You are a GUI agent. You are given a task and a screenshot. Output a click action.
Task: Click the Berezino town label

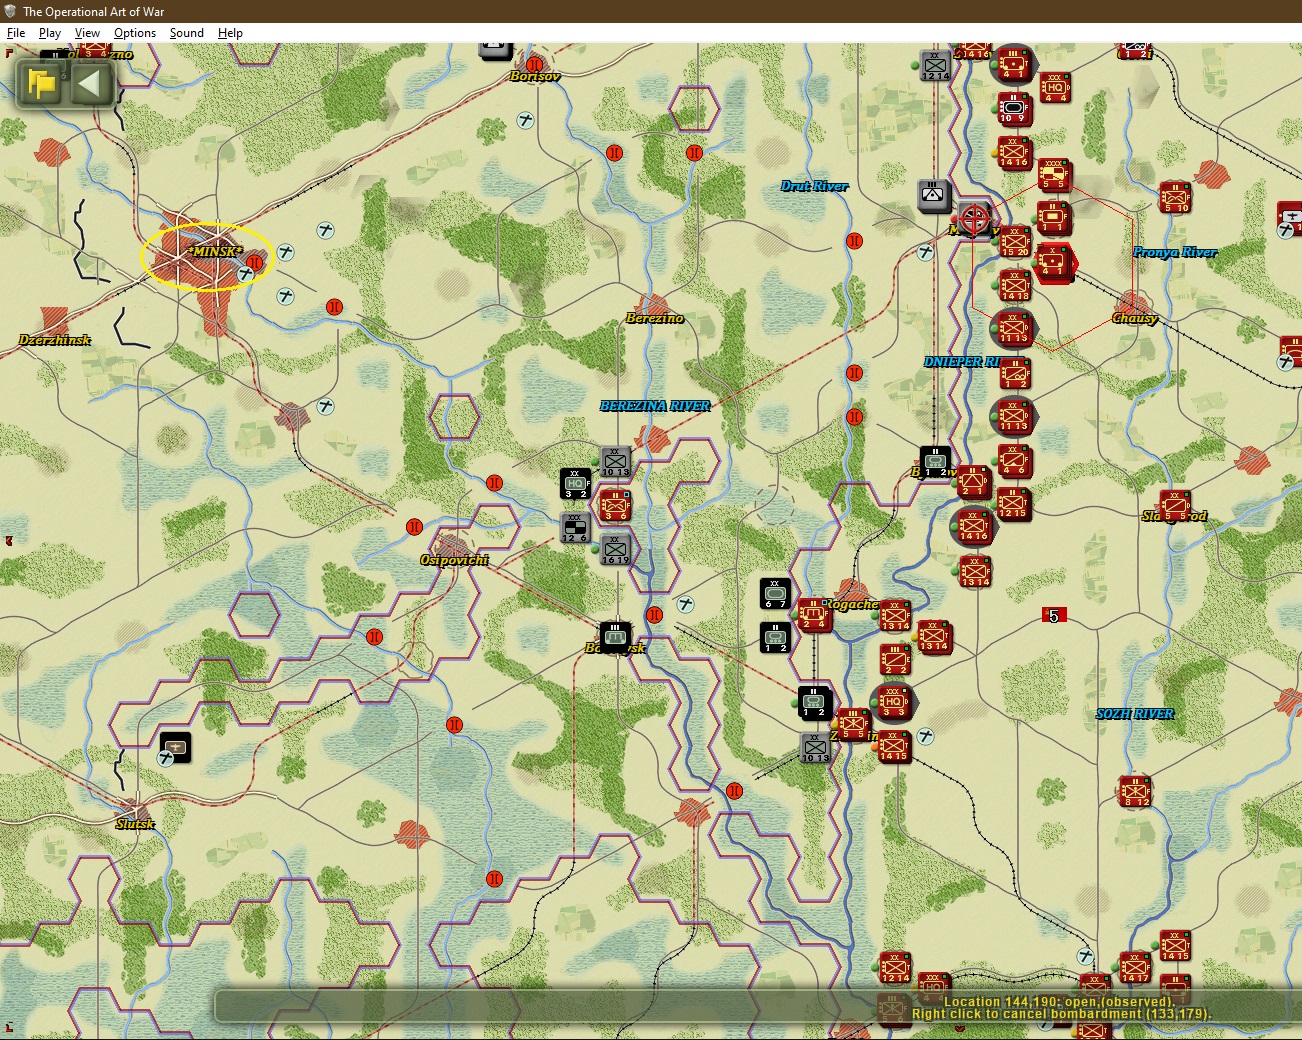point(655,317)
